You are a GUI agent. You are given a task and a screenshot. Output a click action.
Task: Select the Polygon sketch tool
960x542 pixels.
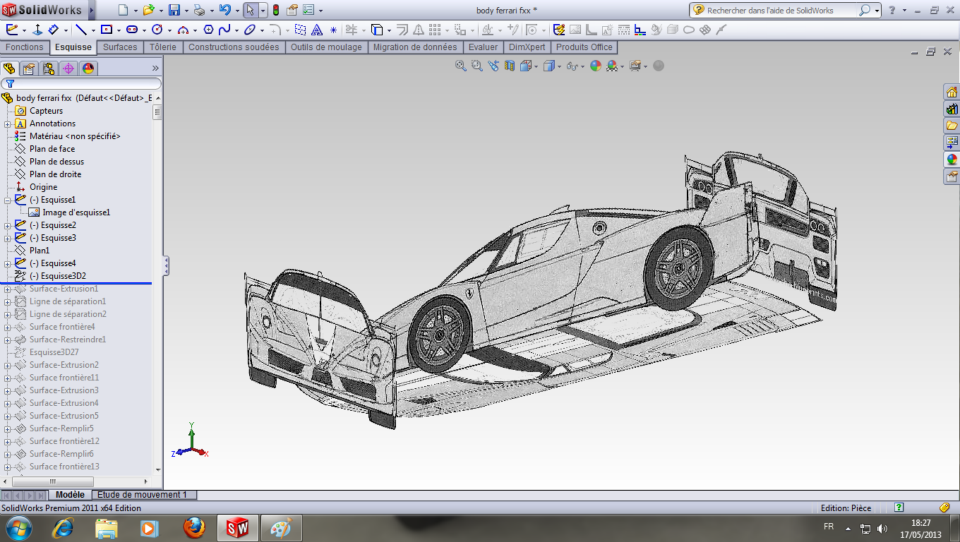point(208,29)
